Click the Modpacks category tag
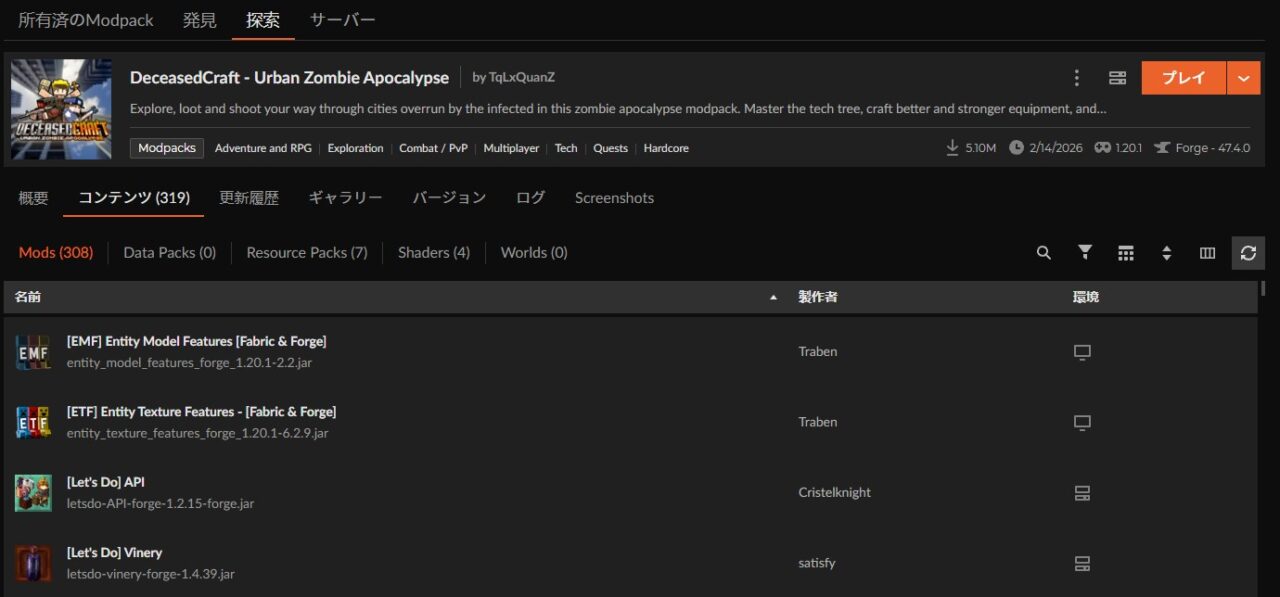 pyautogui.click(x=166, y=148)
